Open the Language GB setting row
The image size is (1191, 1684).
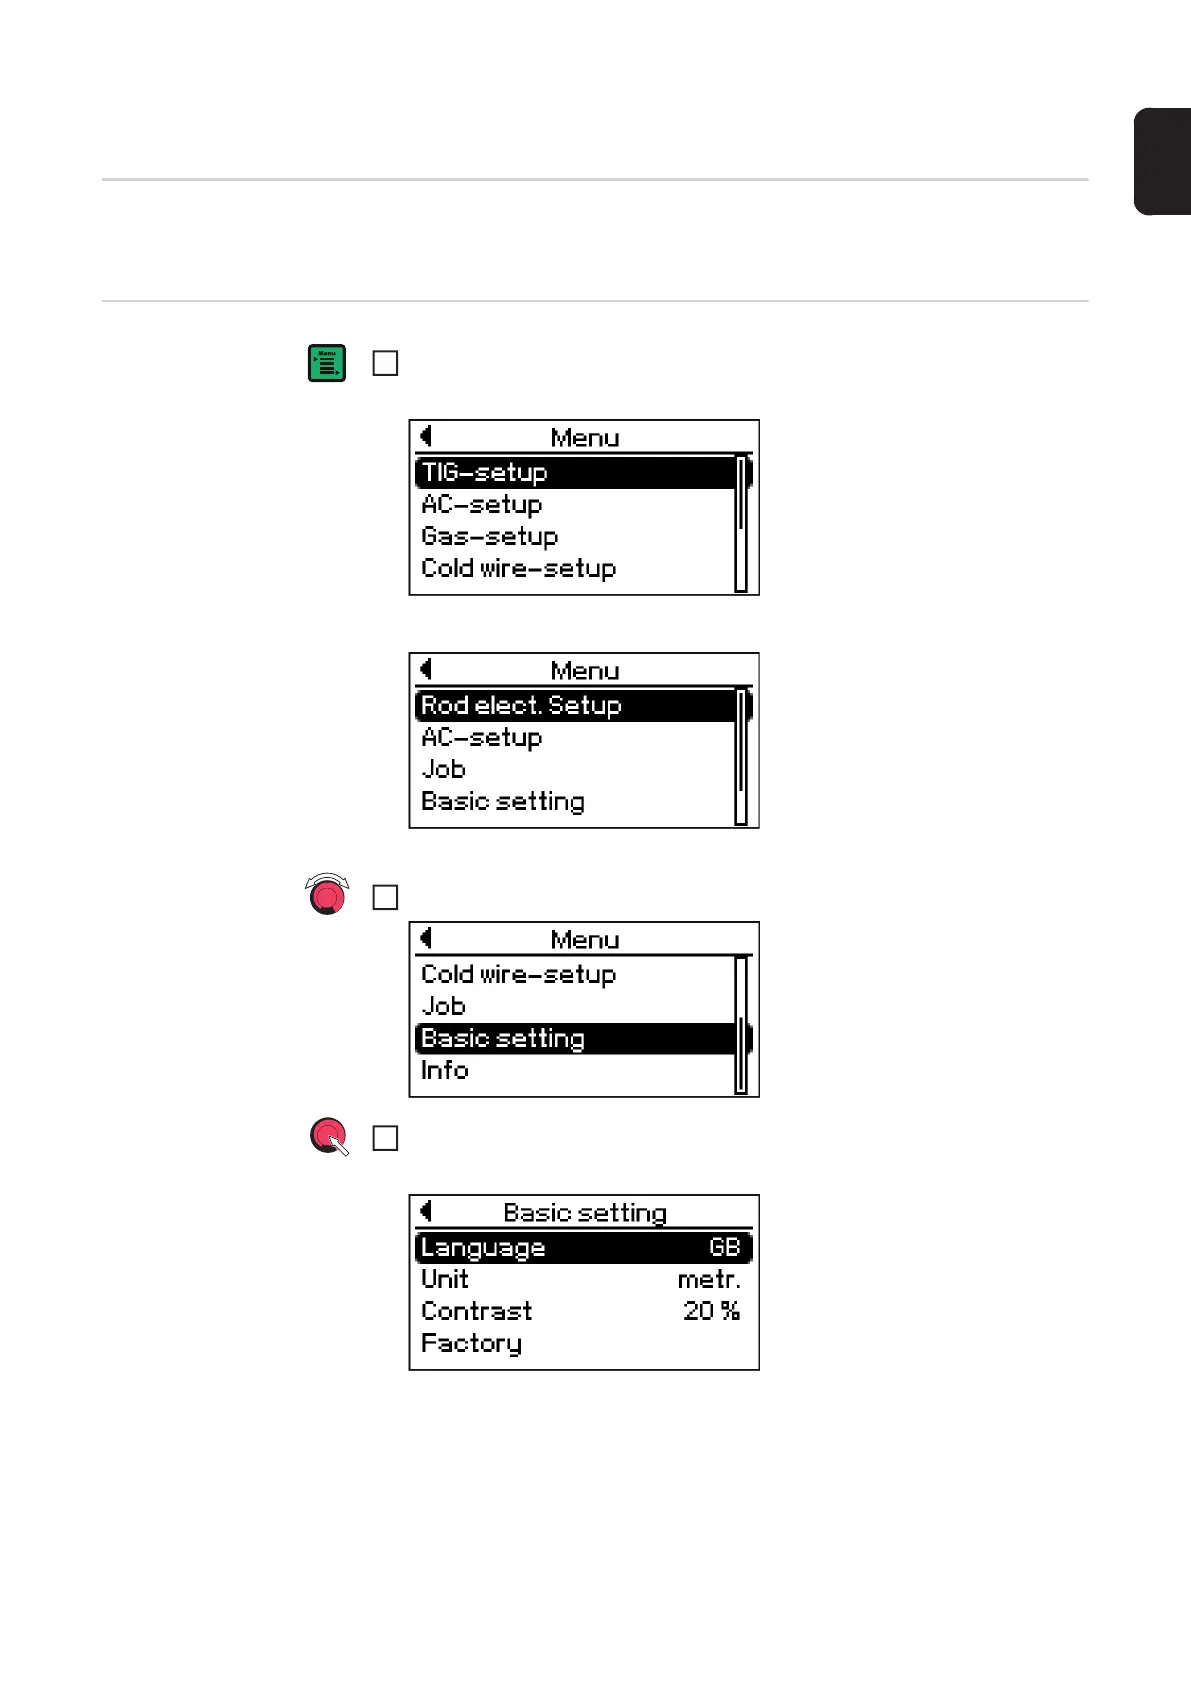click(582, 1247)
